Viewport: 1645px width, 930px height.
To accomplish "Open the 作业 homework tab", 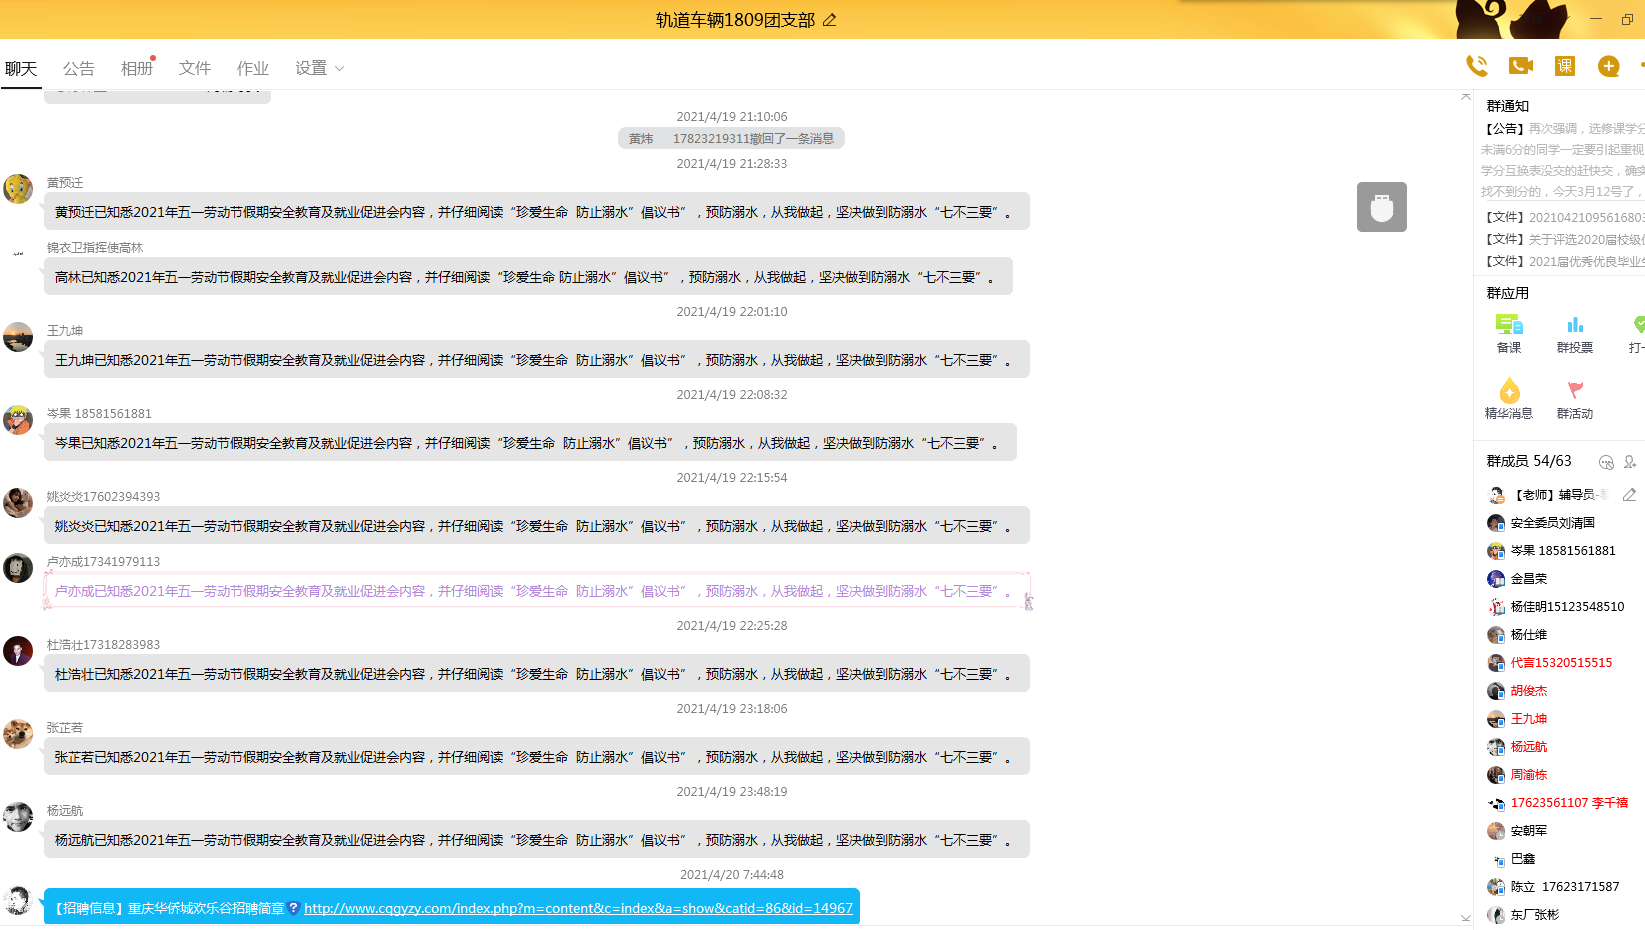I will tap(253, 68).
